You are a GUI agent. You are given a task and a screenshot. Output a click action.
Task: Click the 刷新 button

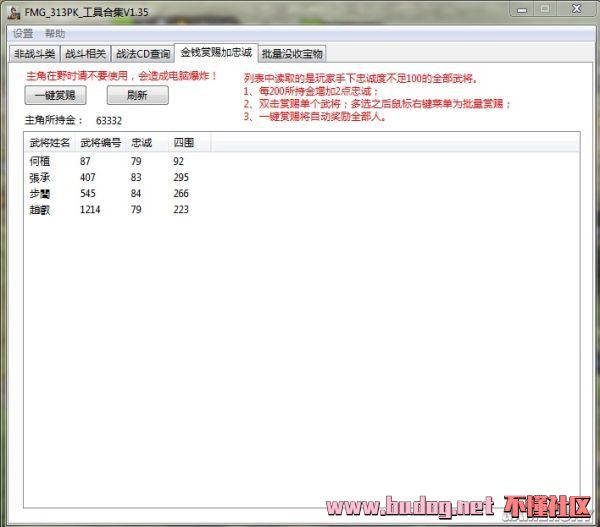tap(137, 95)
